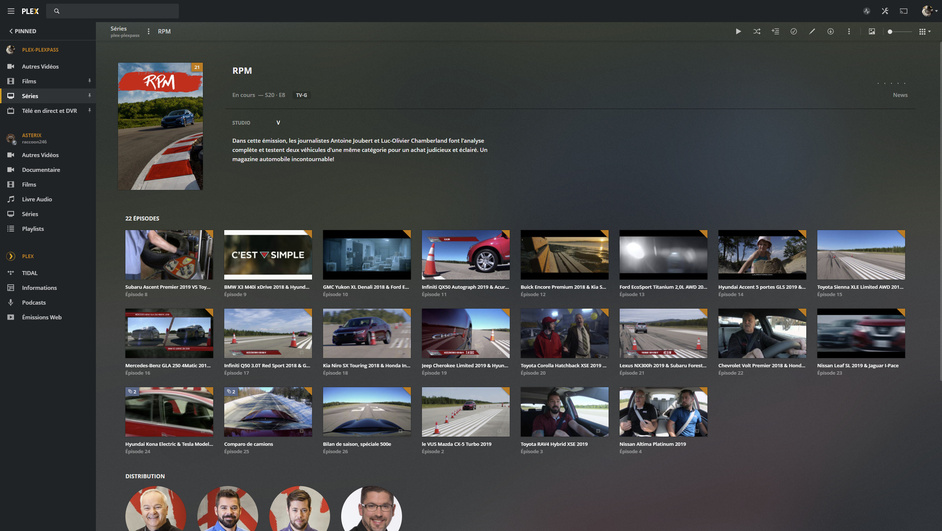The height and width of the screenshot is (531, 942).
Task: Open the Mercedes-Benz GLA 250 episode
Action: [x=169, y=333]
